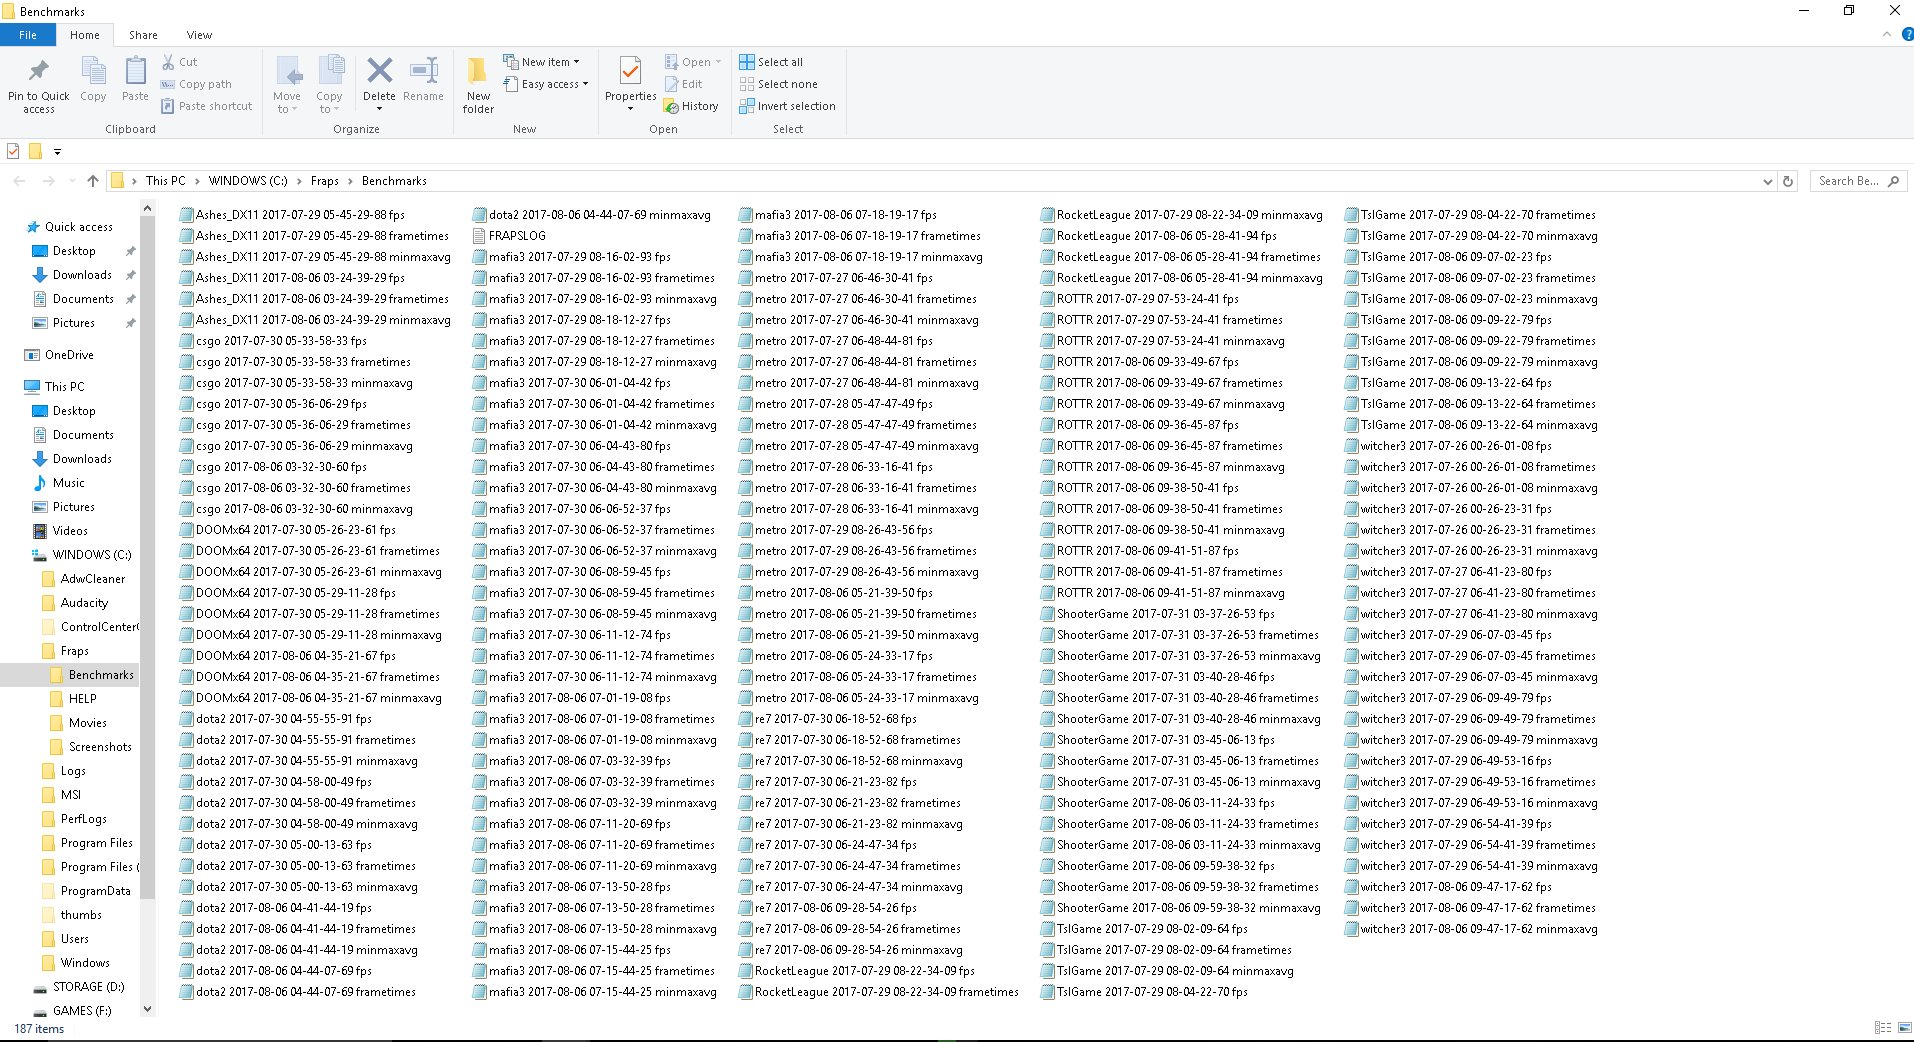
Task: Click the Search Benchmarks input field
Action: (x=1848, y=181)
